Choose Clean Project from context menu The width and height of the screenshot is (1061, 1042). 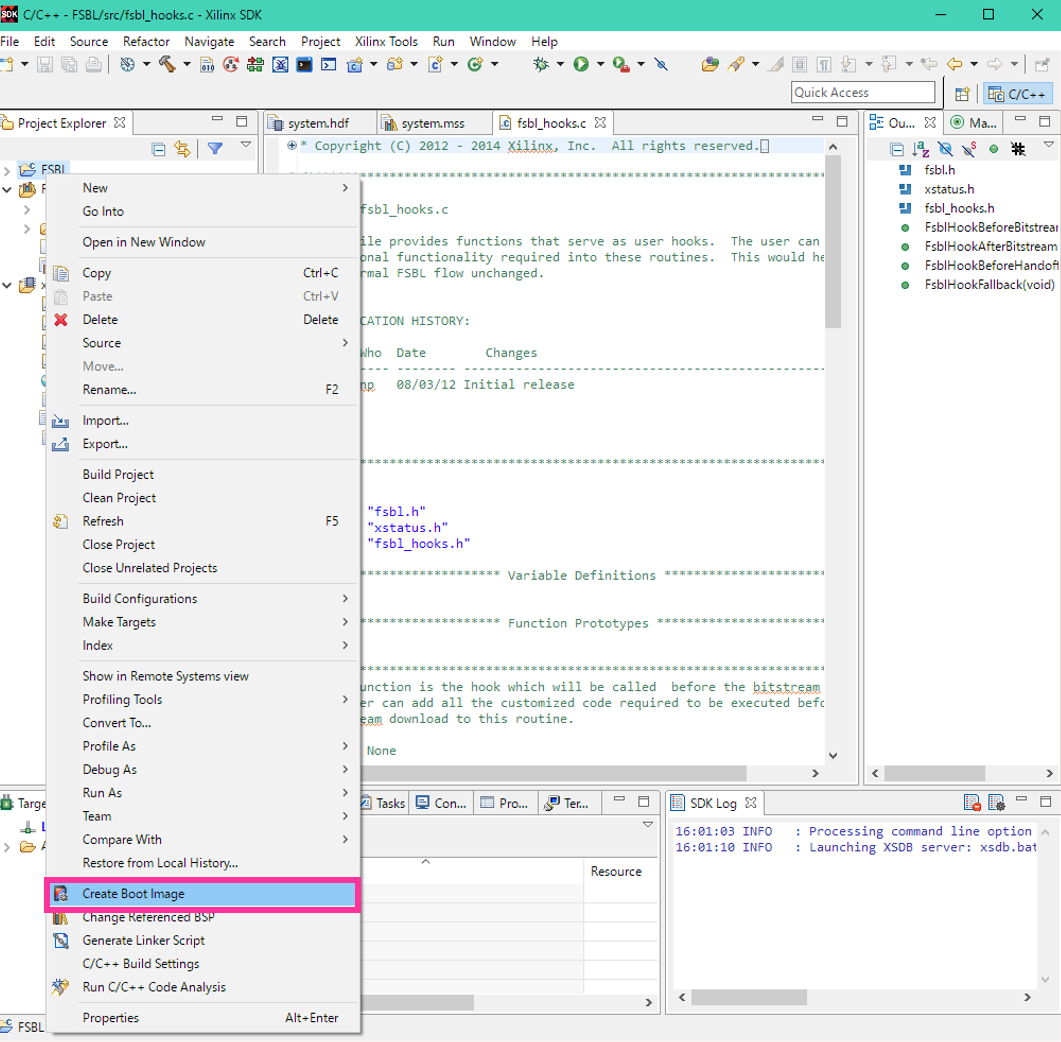(203, 497)
